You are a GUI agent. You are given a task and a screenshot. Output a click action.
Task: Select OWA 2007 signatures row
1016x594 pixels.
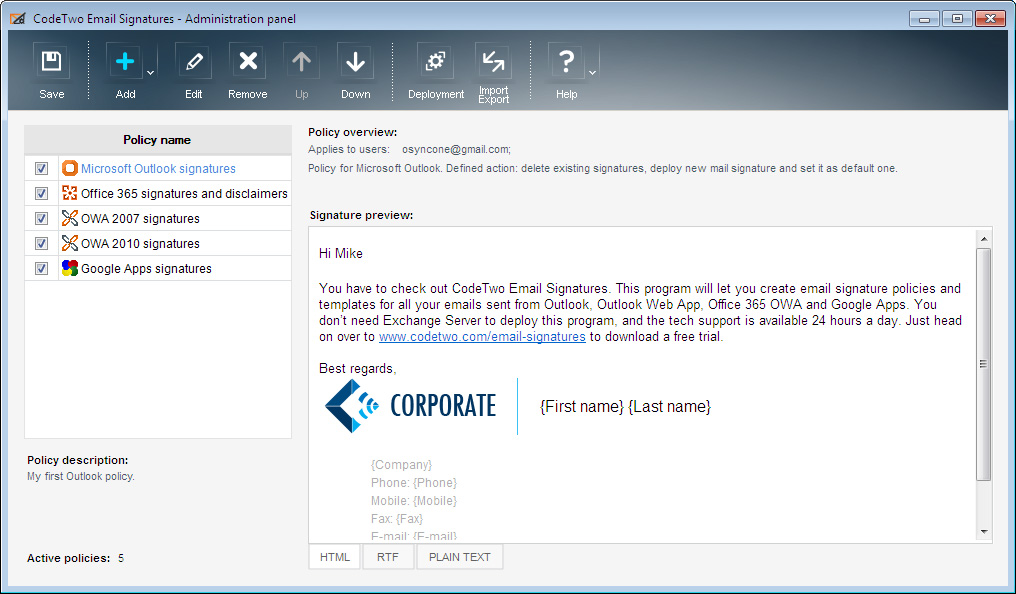pos(158,218)
